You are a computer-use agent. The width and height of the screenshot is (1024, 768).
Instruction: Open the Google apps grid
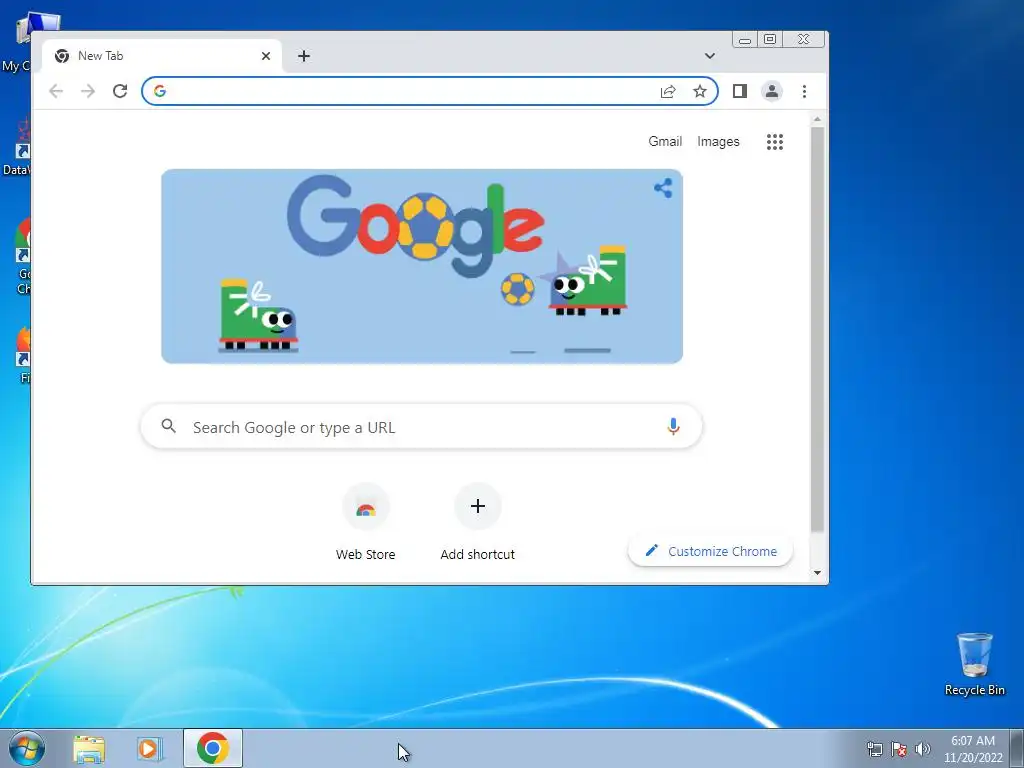[x=775, y=142]
